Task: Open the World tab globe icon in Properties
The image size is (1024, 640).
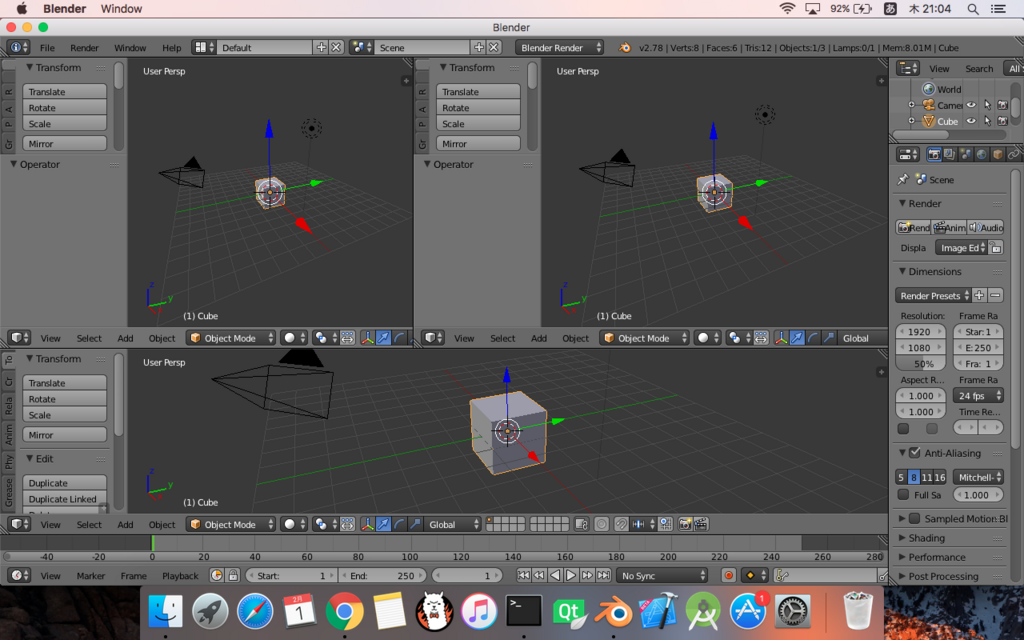Action: coord(981,155)
